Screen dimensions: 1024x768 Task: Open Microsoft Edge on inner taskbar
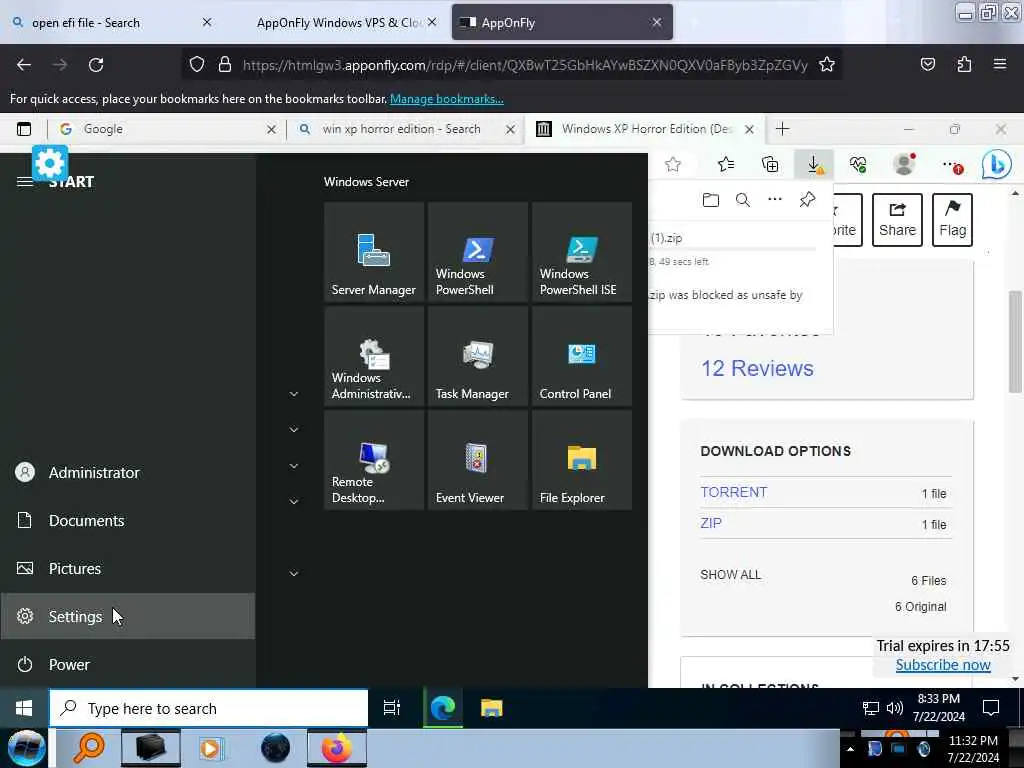click(x=443, y=708)
